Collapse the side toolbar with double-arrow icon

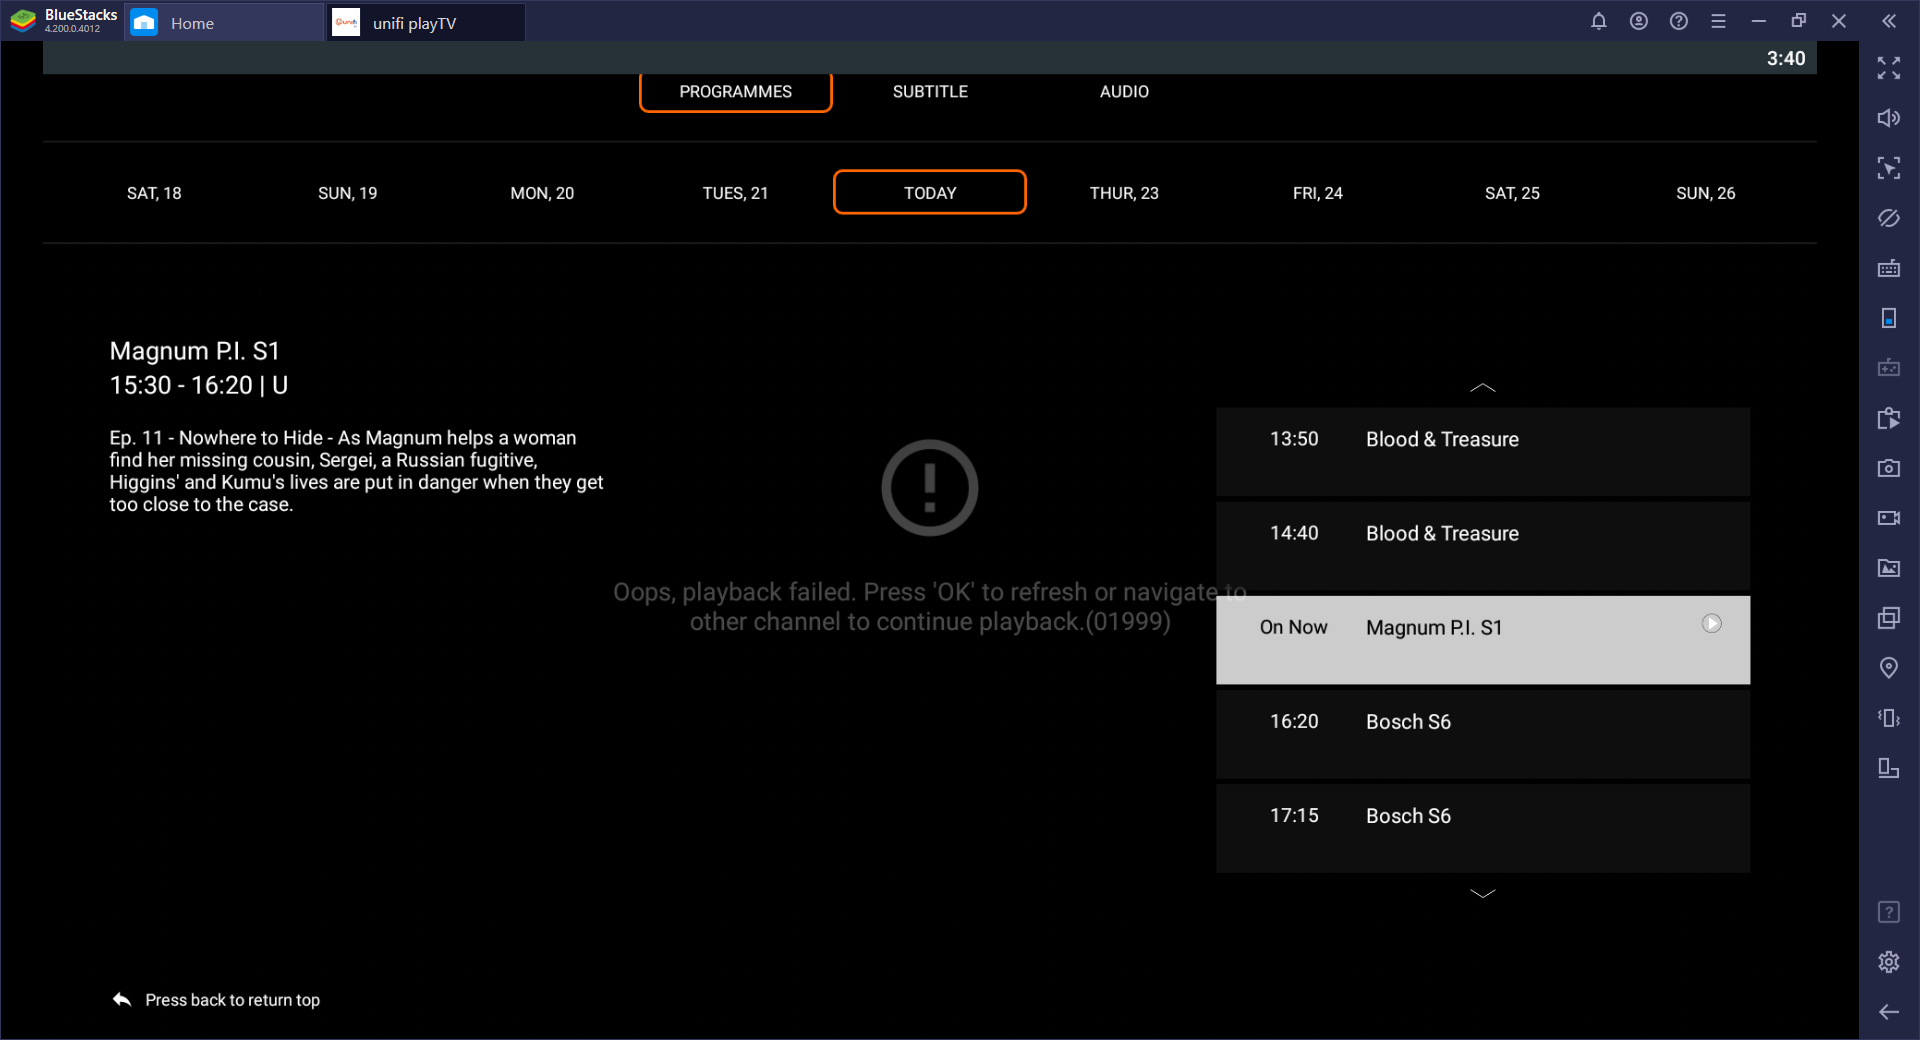[1889, 21]
